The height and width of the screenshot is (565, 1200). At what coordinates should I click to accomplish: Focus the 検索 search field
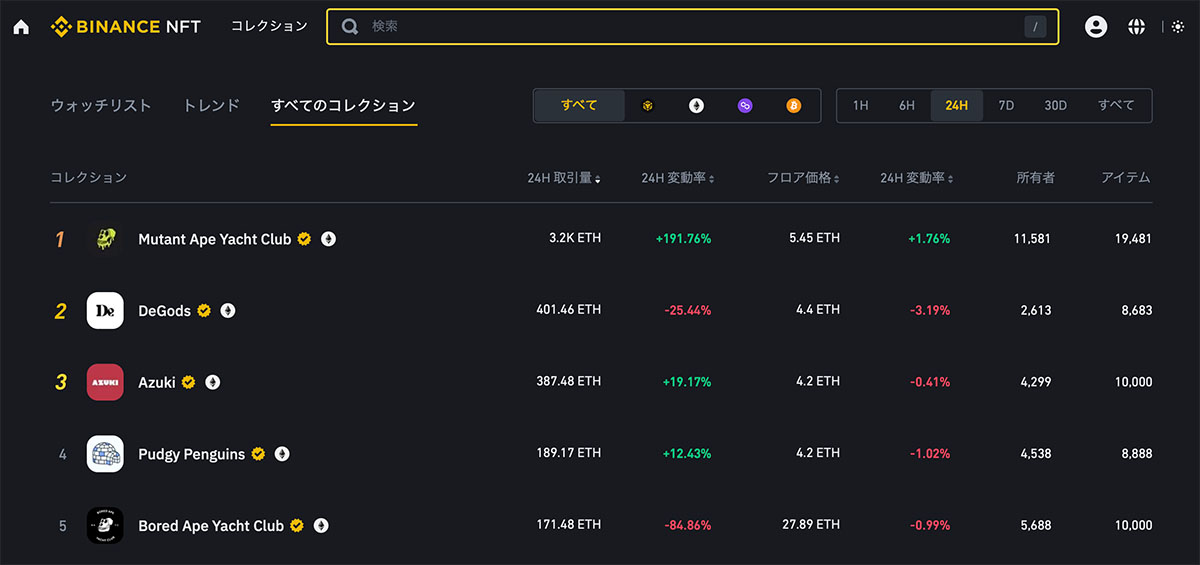coord(692,27)
